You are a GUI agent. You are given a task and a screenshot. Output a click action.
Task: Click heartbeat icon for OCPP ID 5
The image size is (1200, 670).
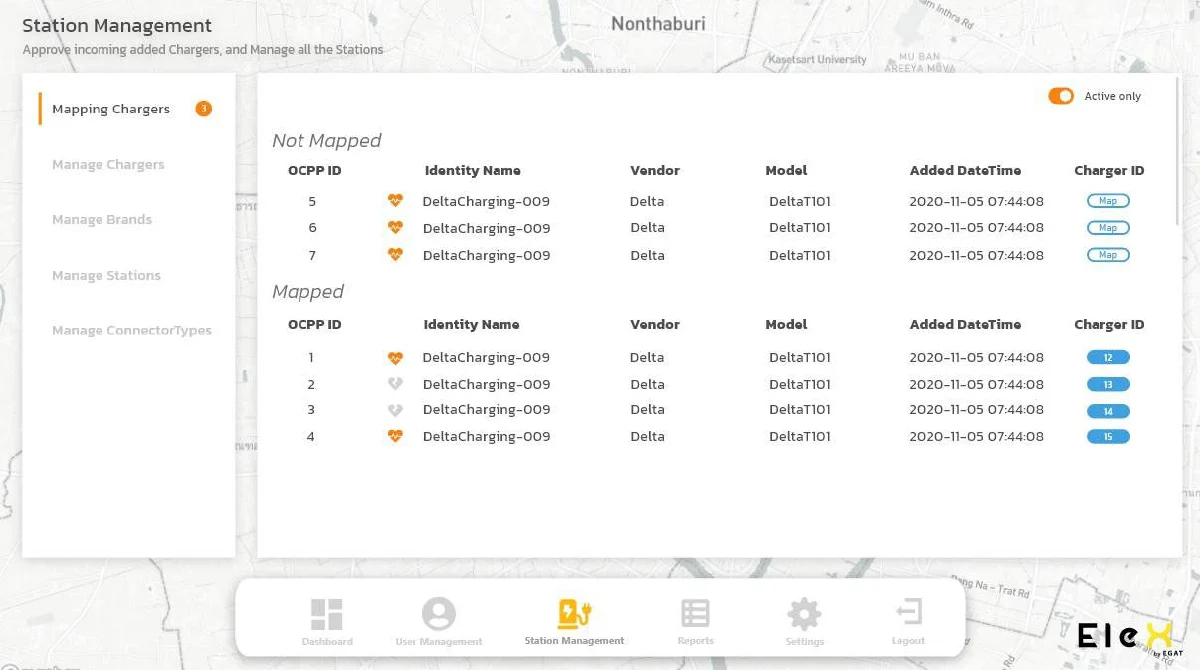tap(395, 201)
